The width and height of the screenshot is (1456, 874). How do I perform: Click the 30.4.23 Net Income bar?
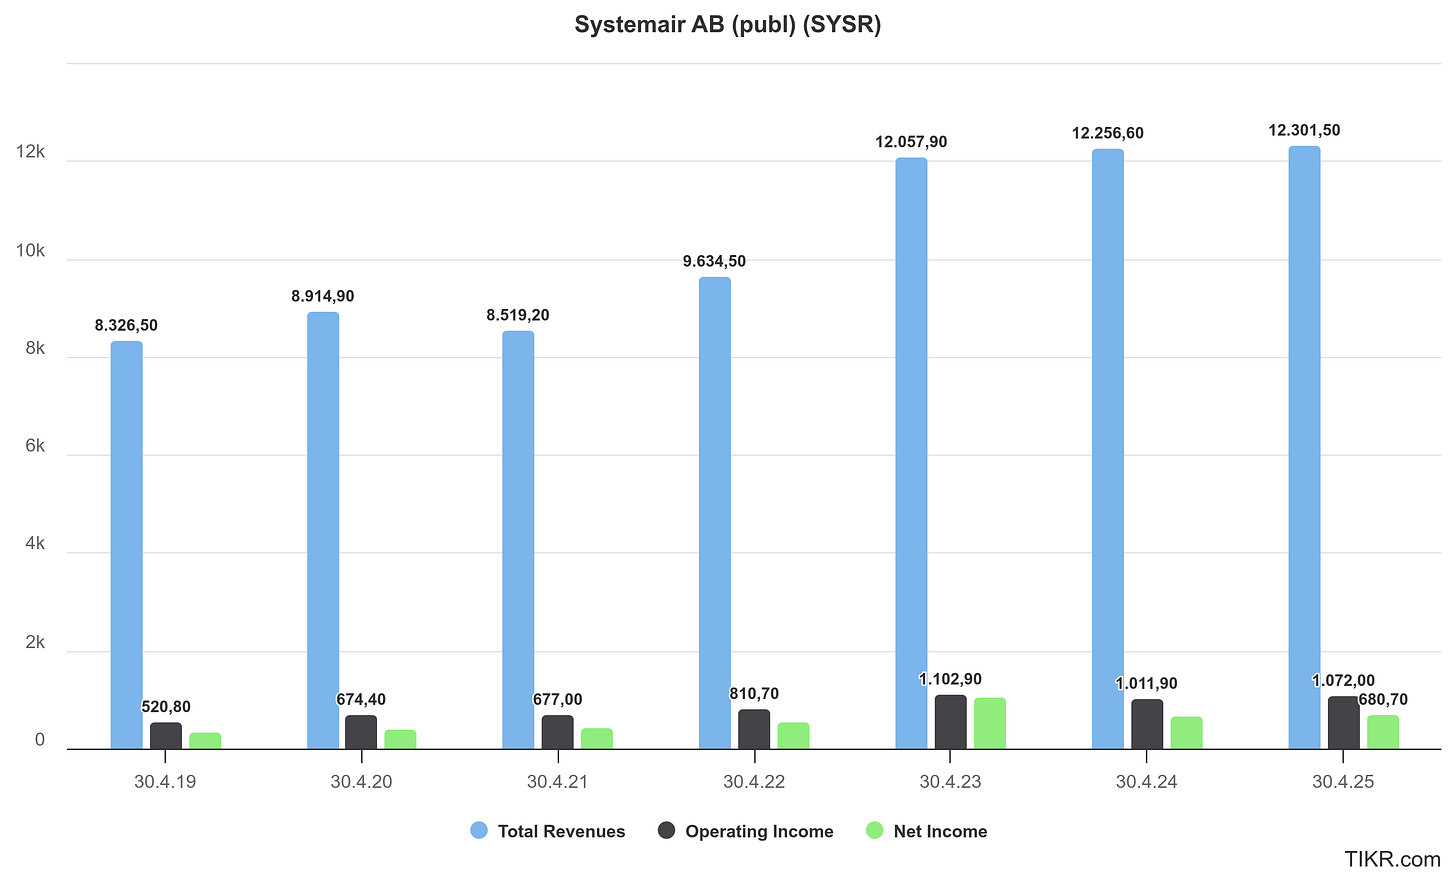[x=990, y=724]
